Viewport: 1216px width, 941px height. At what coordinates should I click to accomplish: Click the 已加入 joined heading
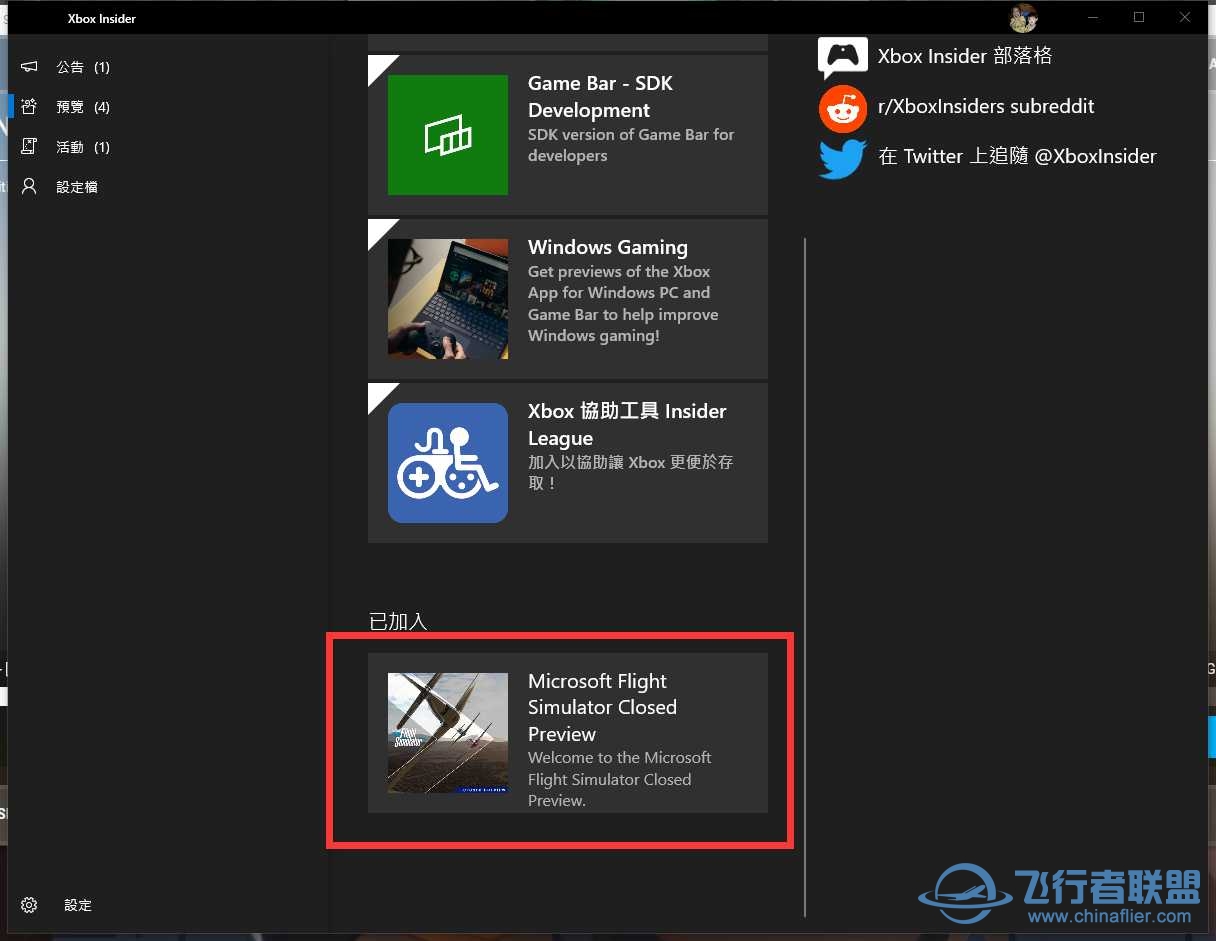pos(398,621)
